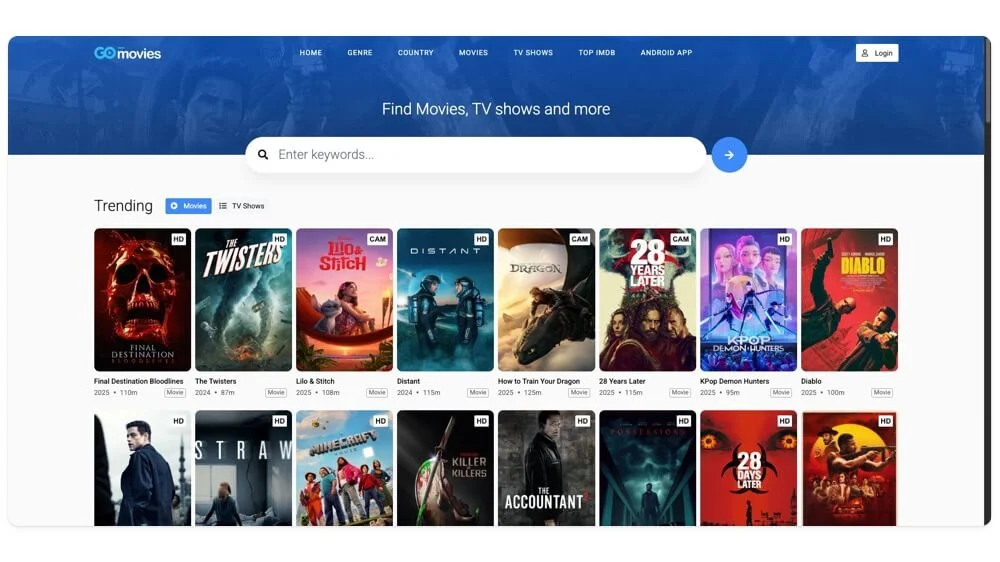Go to TV SHOWS in navigation bar
The width and height of the screenshot is (1000, 562).
[533, 53]
